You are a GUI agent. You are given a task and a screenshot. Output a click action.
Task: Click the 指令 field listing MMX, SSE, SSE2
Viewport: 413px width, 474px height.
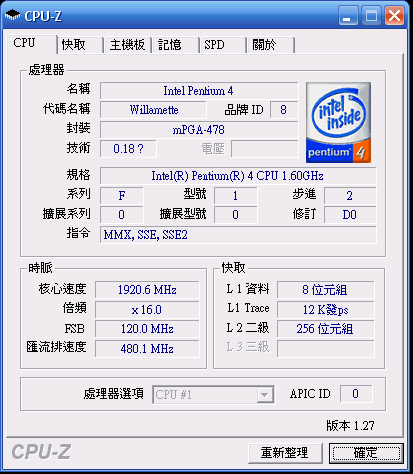pyautogui.click(x=238, y=235)
